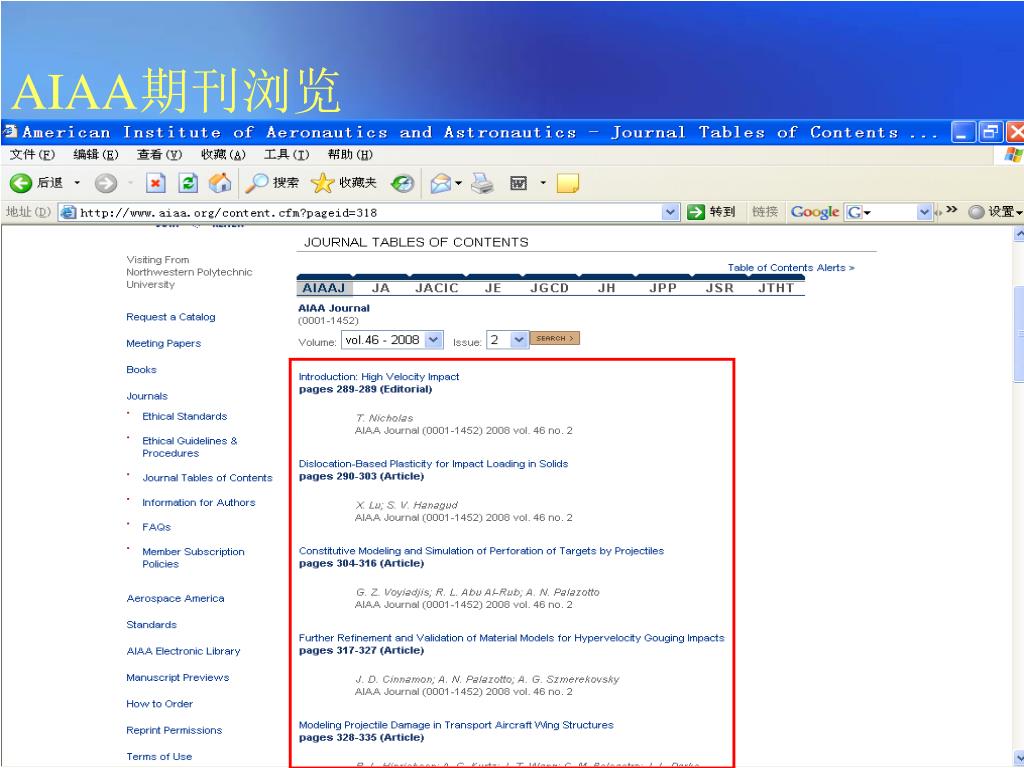The width and height of the screenshot is (1024, 768).
Task: Click the yellow note toolbar icon
Action: click(568, 184)
